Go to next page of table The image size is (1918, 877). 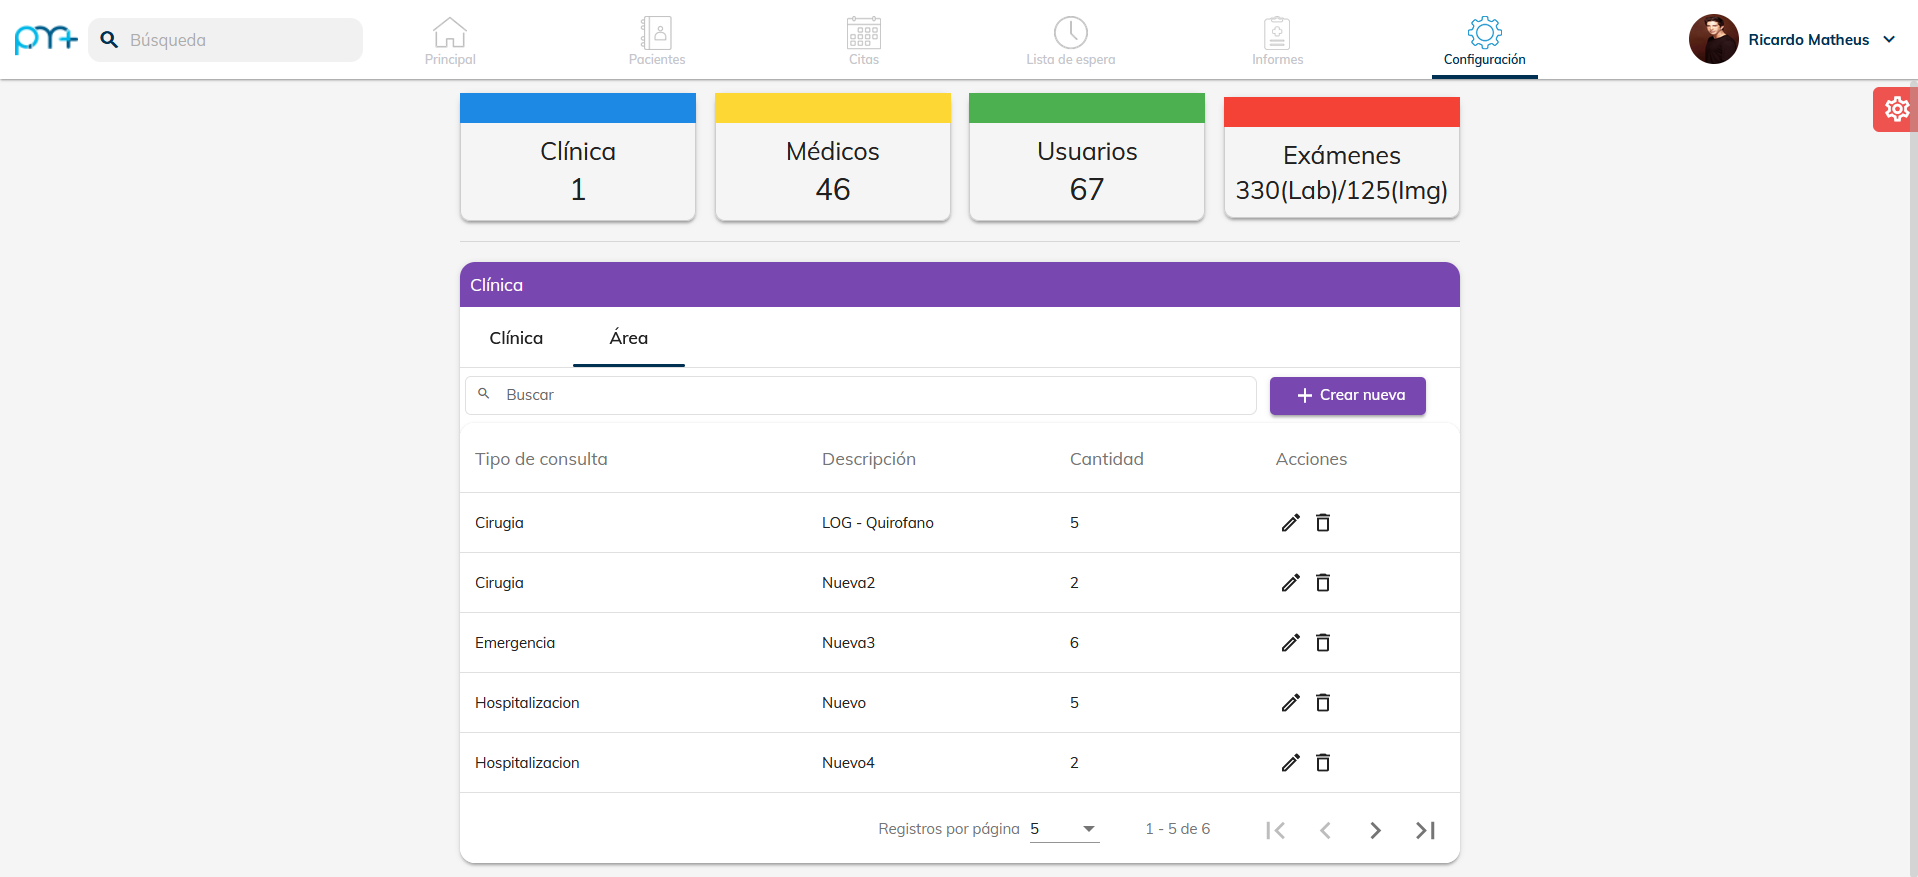click(x=1375, y=830)
